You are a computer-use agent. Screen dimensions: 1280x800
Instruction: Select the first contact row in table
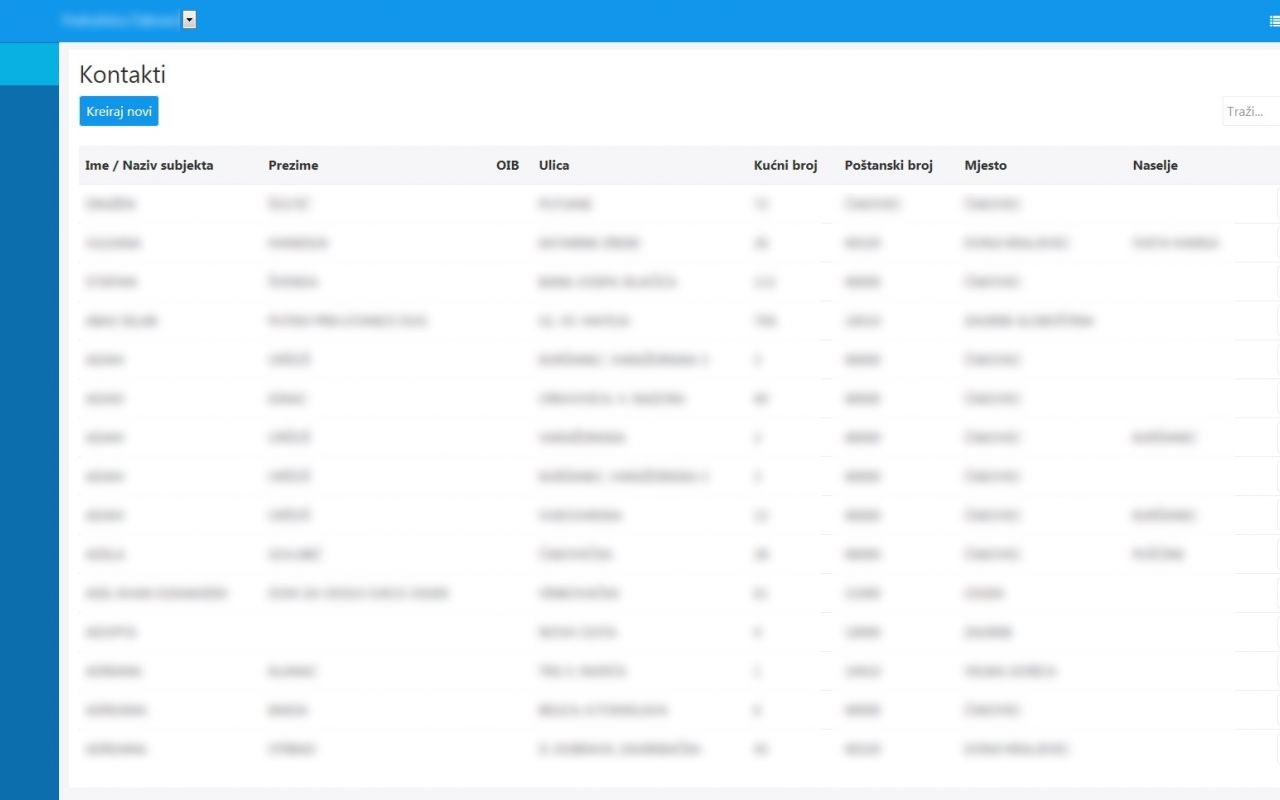(x=110, y=204)
